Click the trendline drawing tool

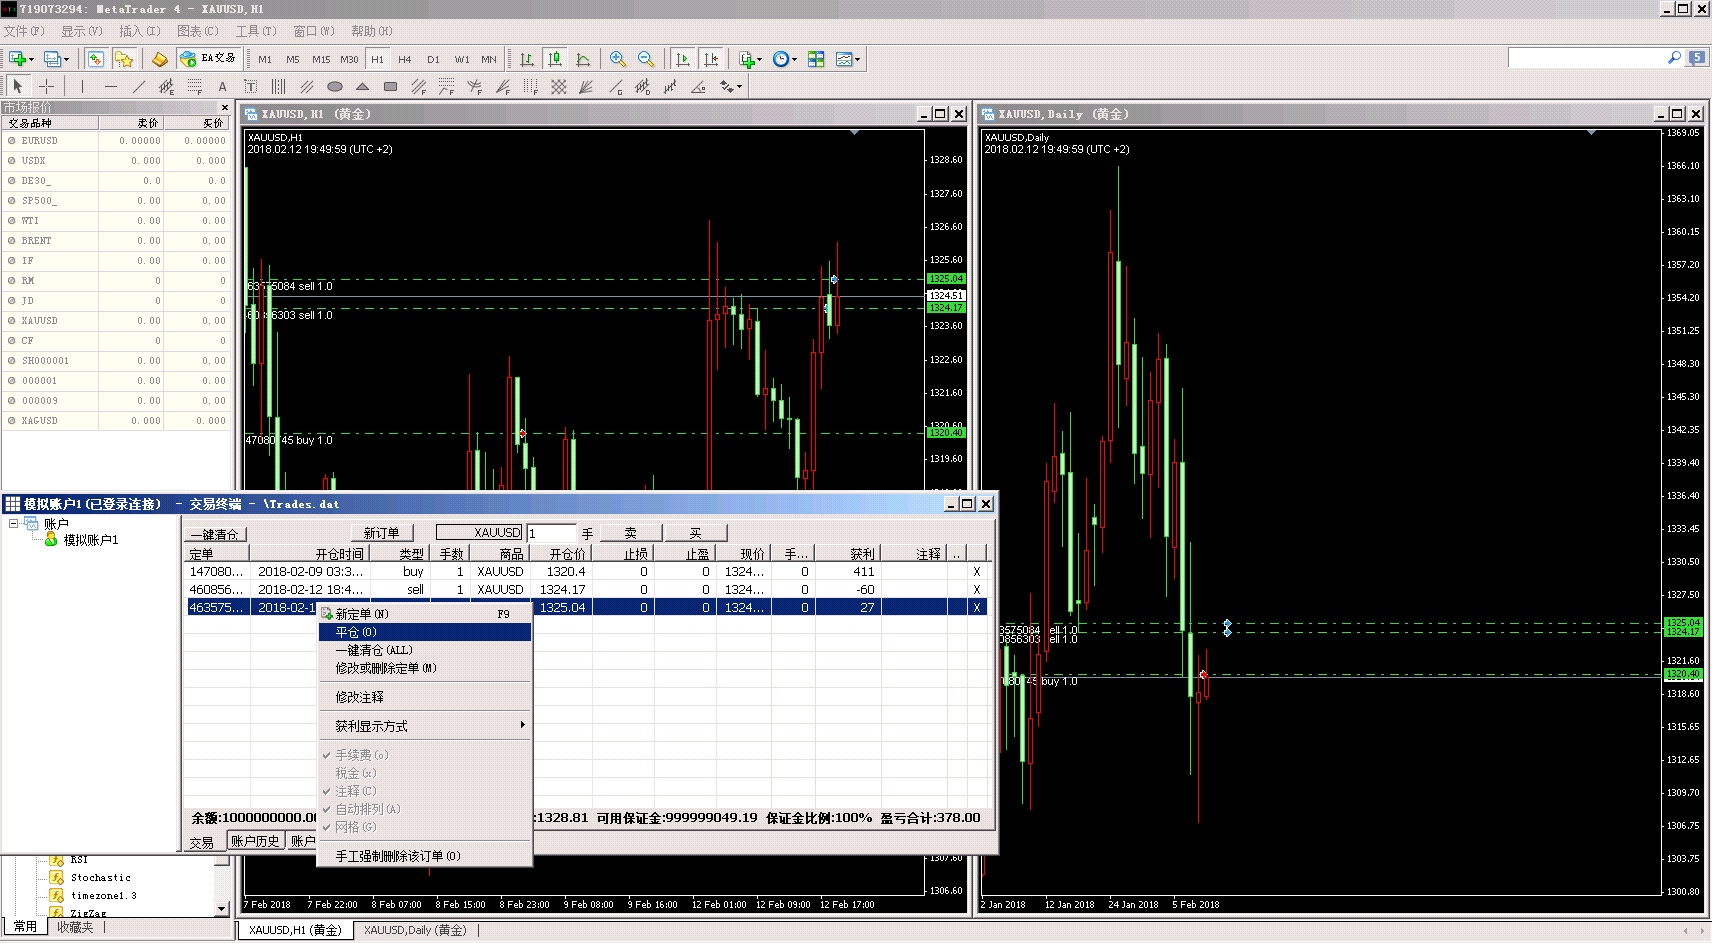(139, 87)
